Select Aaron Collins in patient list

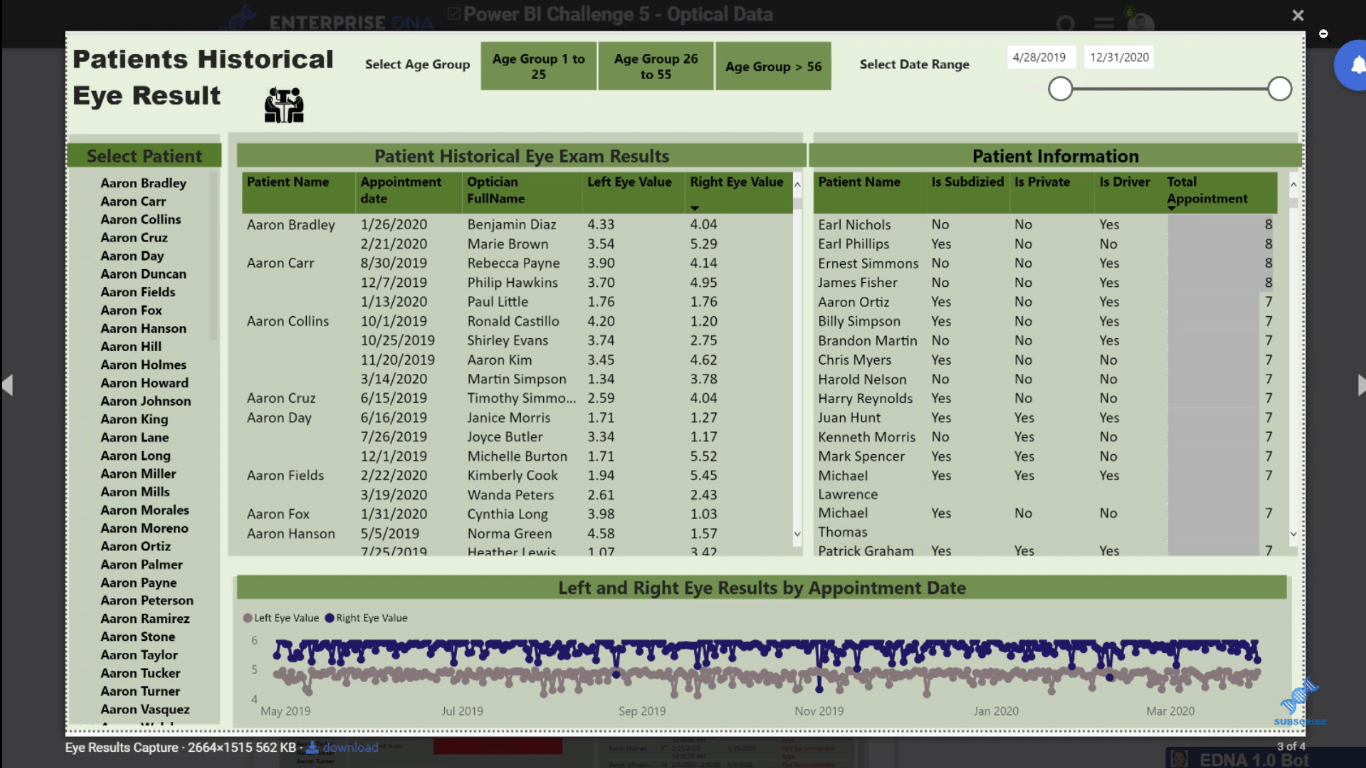tap(141, 219)
